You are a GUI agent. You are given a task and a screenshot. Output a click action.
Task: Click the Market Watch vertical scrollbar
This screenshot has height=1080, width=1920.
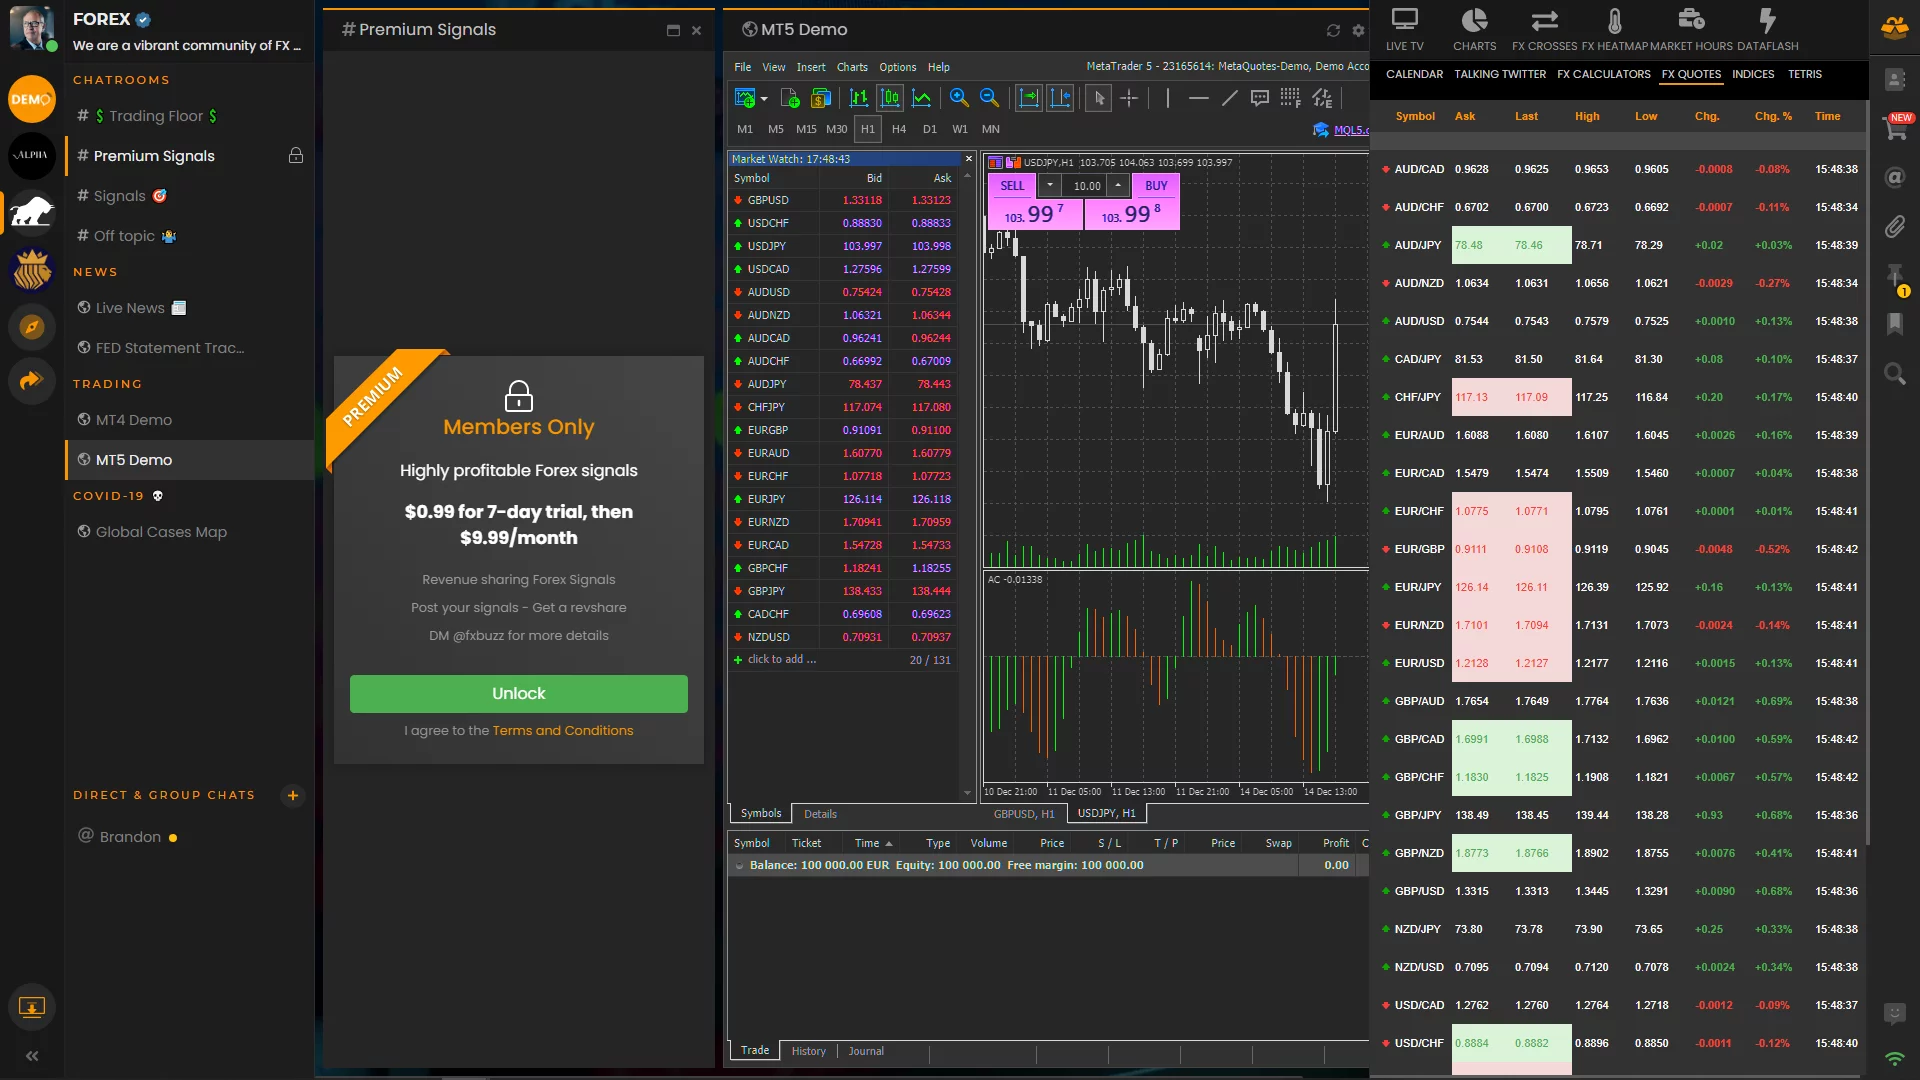point(967,480)
